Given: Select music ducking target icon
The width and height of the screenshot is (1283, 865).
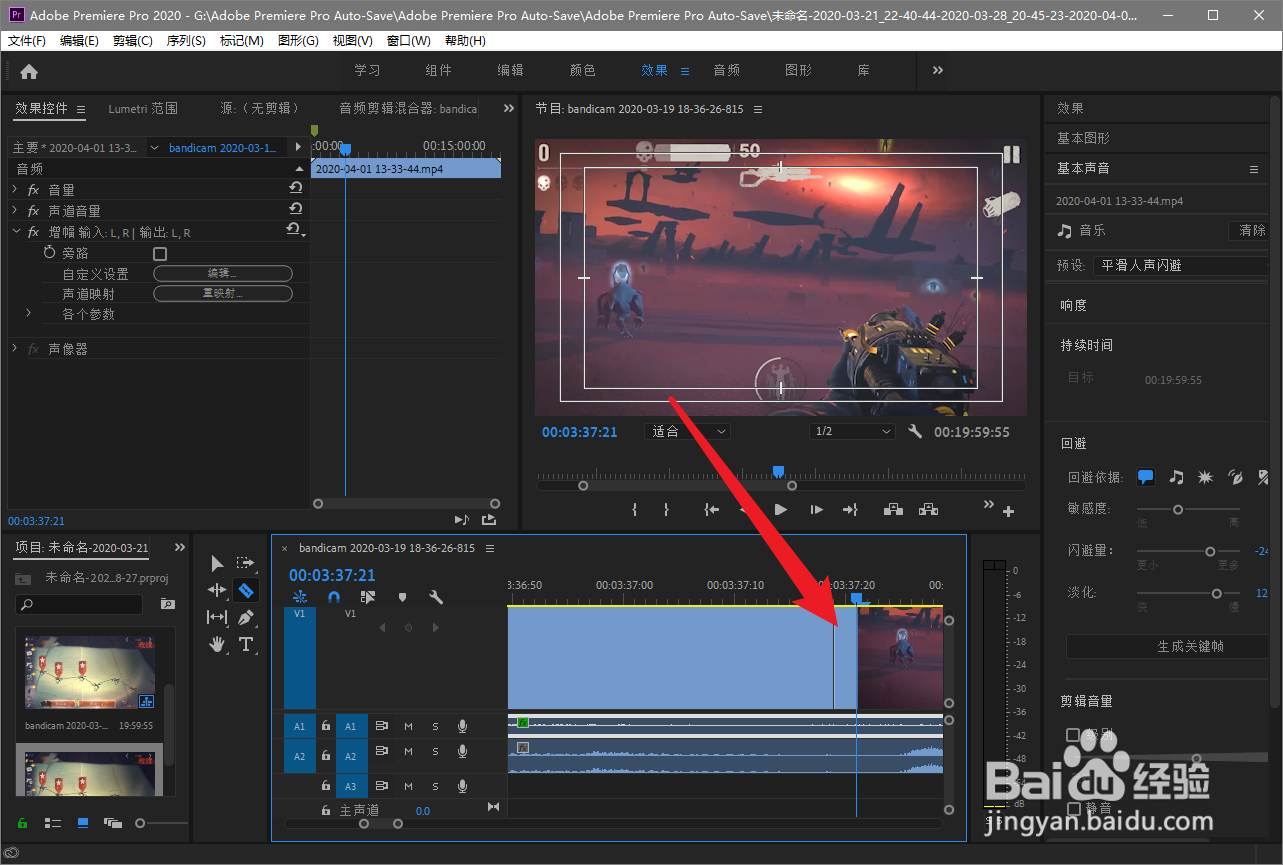Looking at the screenshot, I should click(1176, 477).
